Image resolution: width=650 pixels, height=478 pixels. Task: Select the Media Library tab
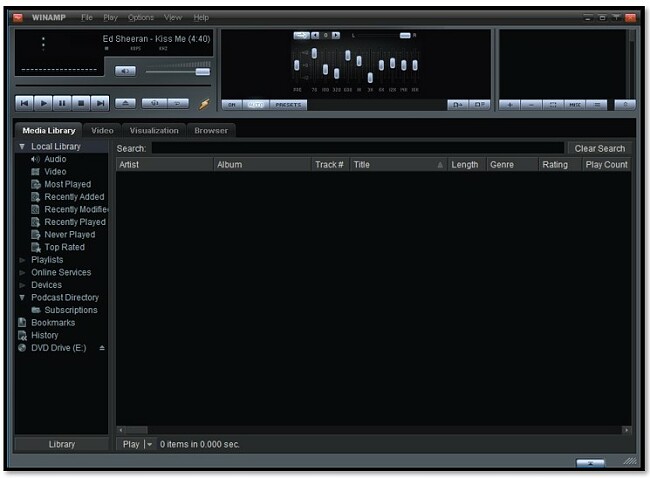point(49,131)
